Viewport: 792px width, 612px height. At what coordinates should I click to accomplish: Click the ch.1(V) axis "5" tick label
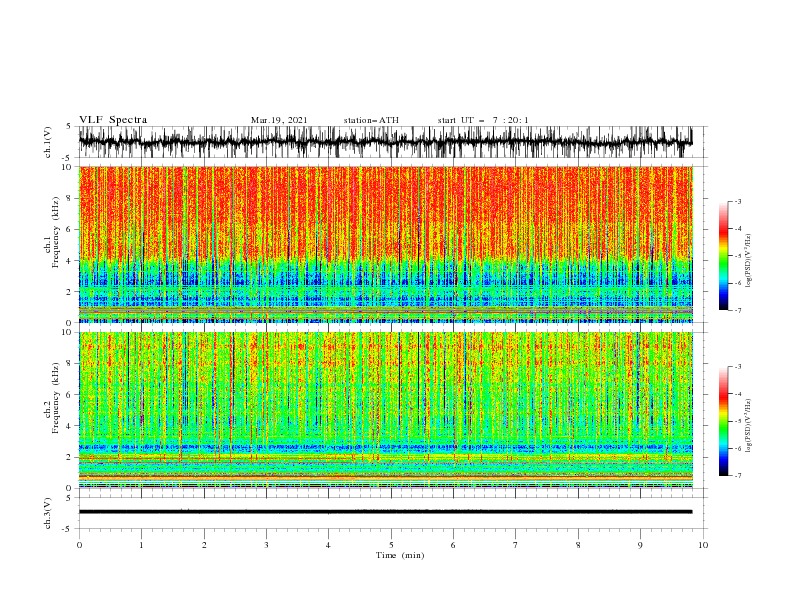pyautogui.click(x=69, y=126)
